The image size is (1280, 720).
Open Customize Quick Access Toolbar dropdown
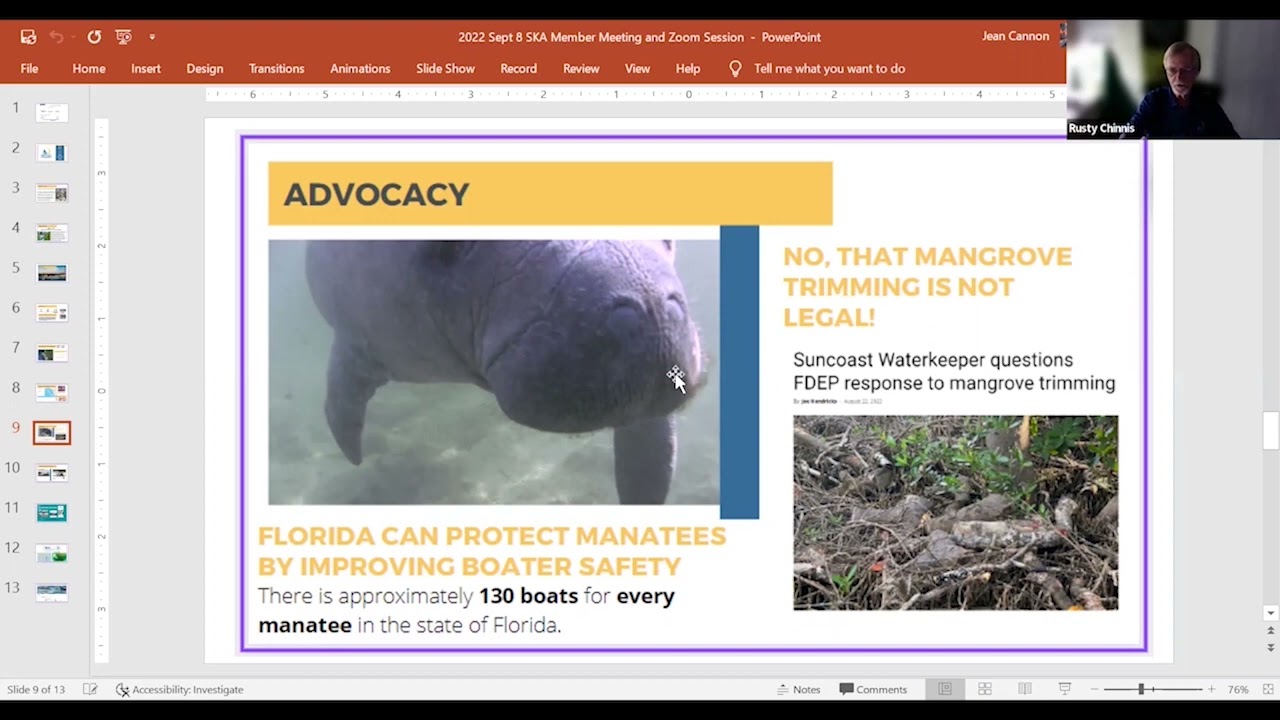pyautogui.click(x=152, y=37)
